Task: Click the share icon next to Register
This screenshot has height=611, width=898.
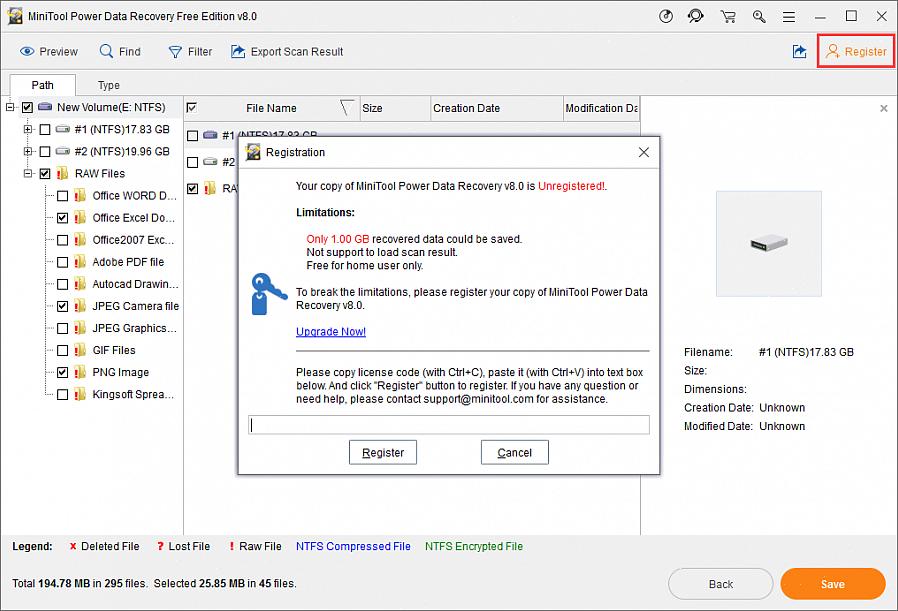Action: point(799,52)
